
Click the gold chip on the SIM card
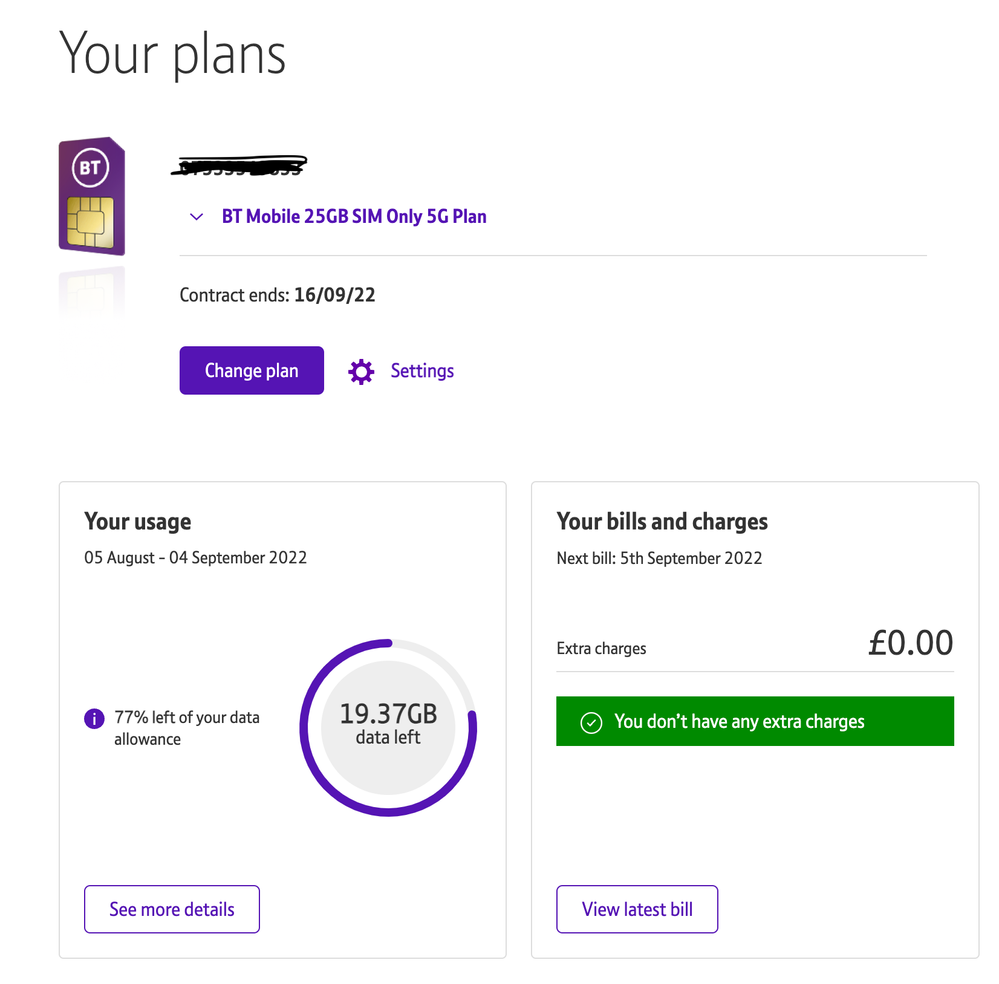[x=90, y=220]
